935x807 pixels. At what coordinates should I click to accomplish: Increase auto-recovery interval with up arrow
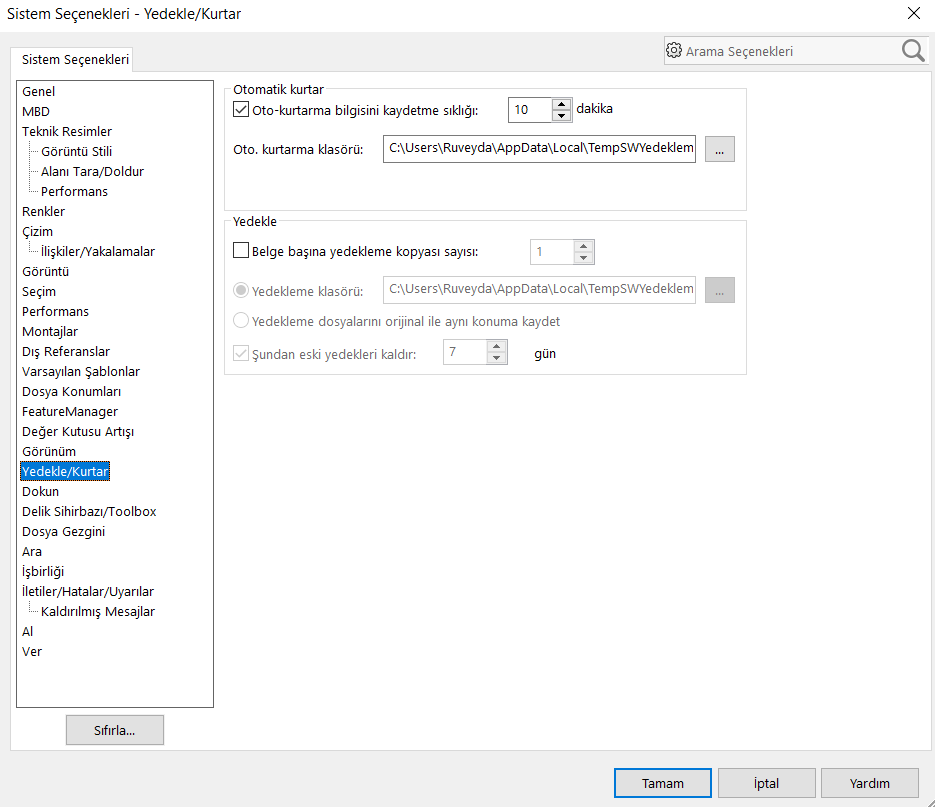pos(561,104)
